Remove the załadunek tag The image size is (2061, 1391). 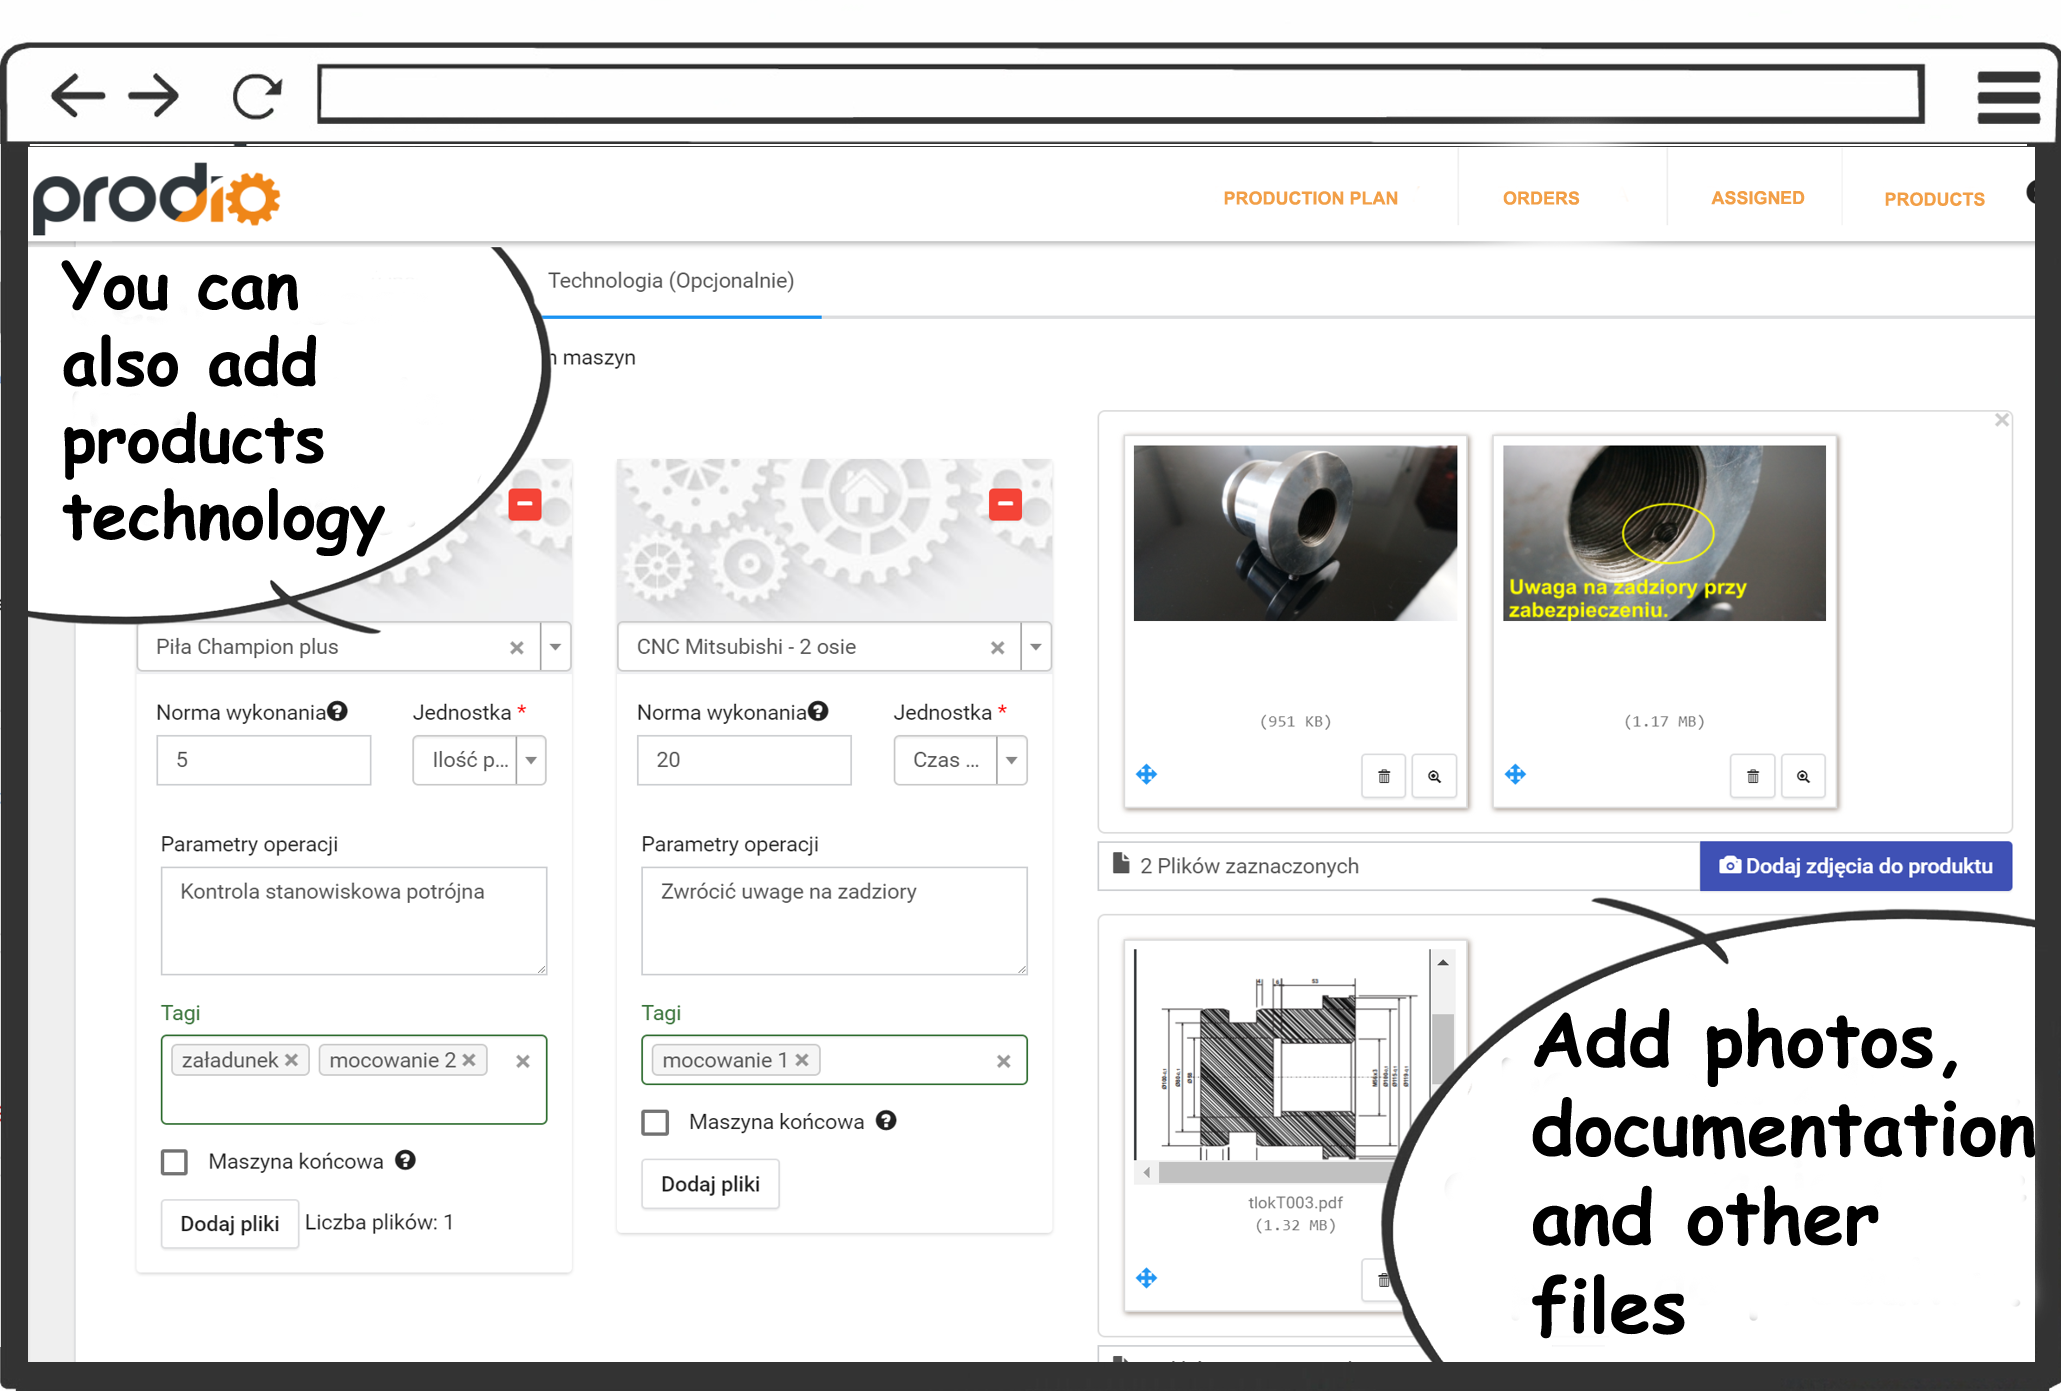(291, 1060)
